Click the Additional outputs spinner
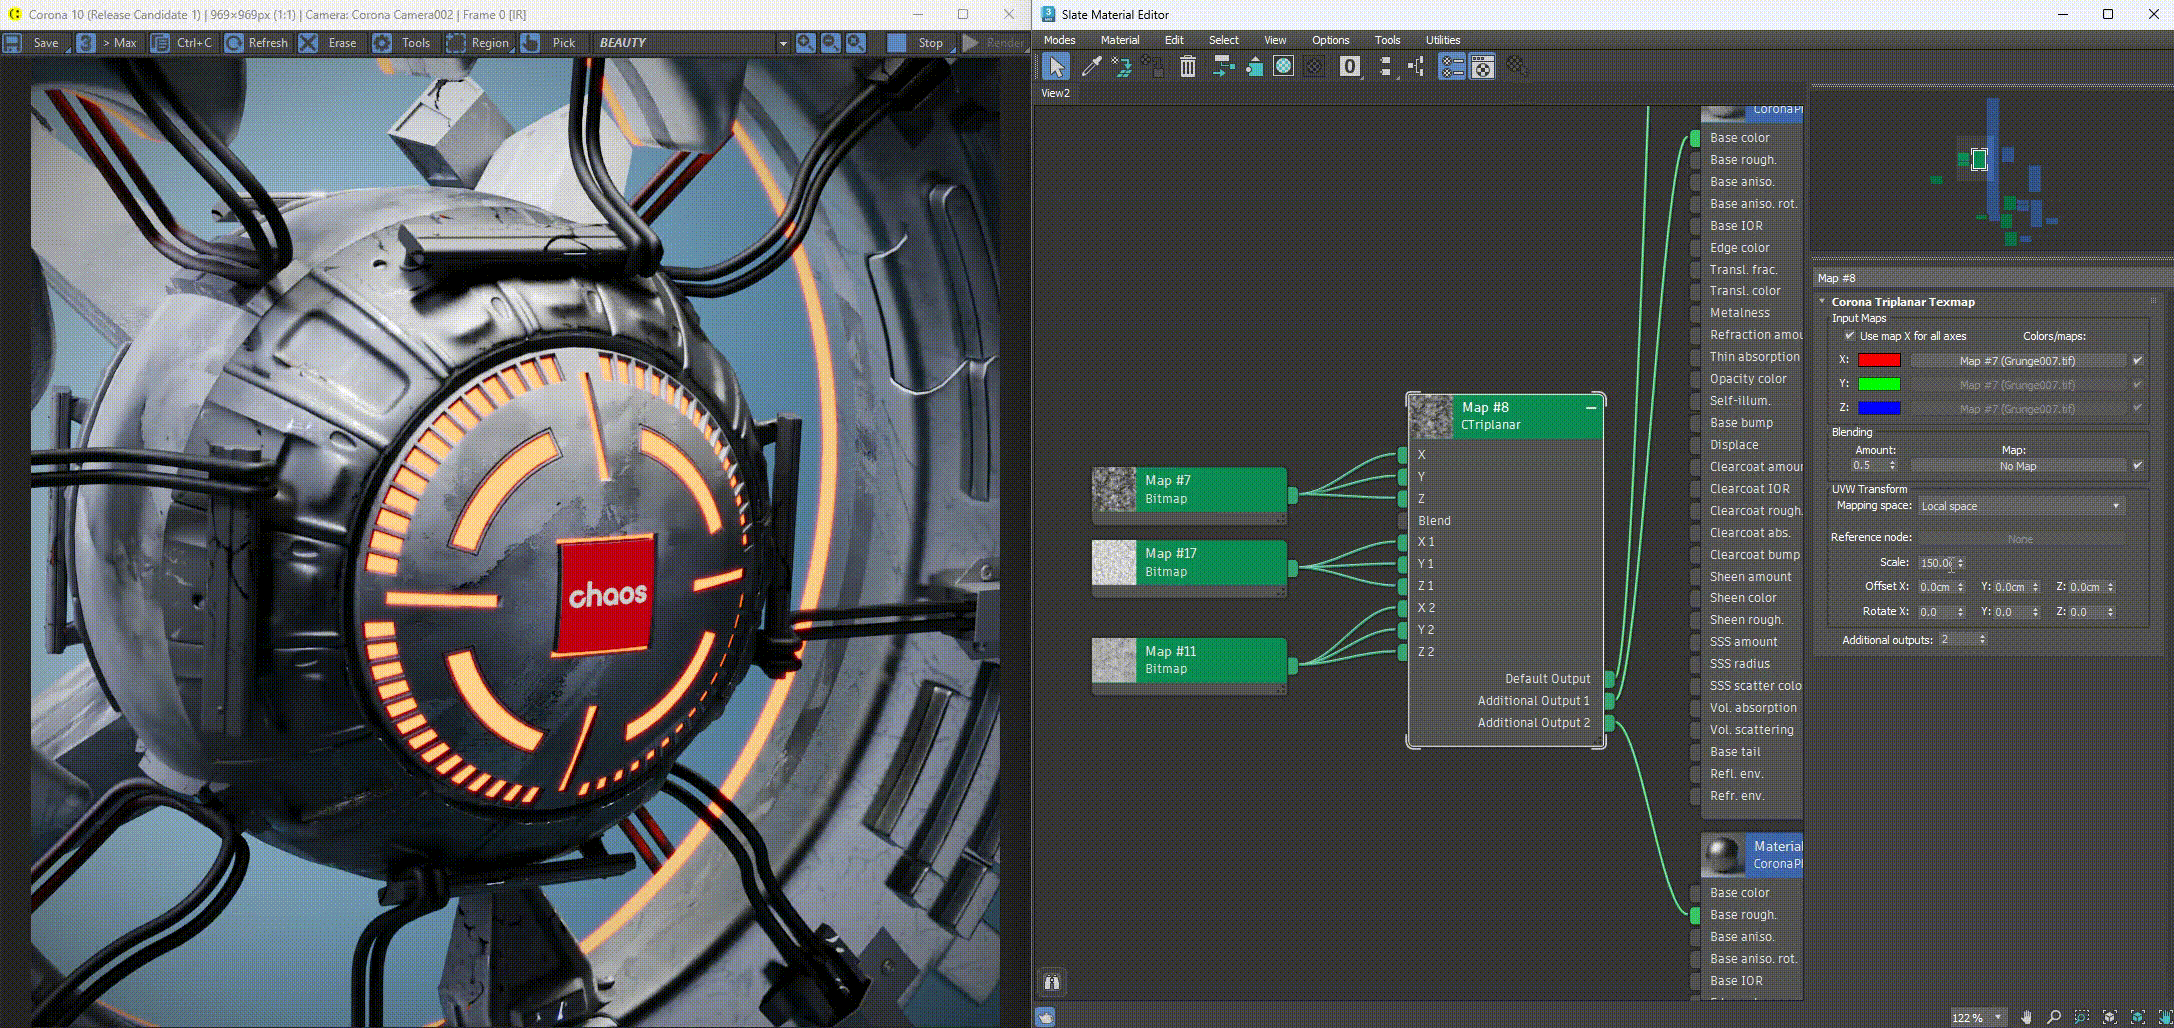 [x=1981, y=639]
